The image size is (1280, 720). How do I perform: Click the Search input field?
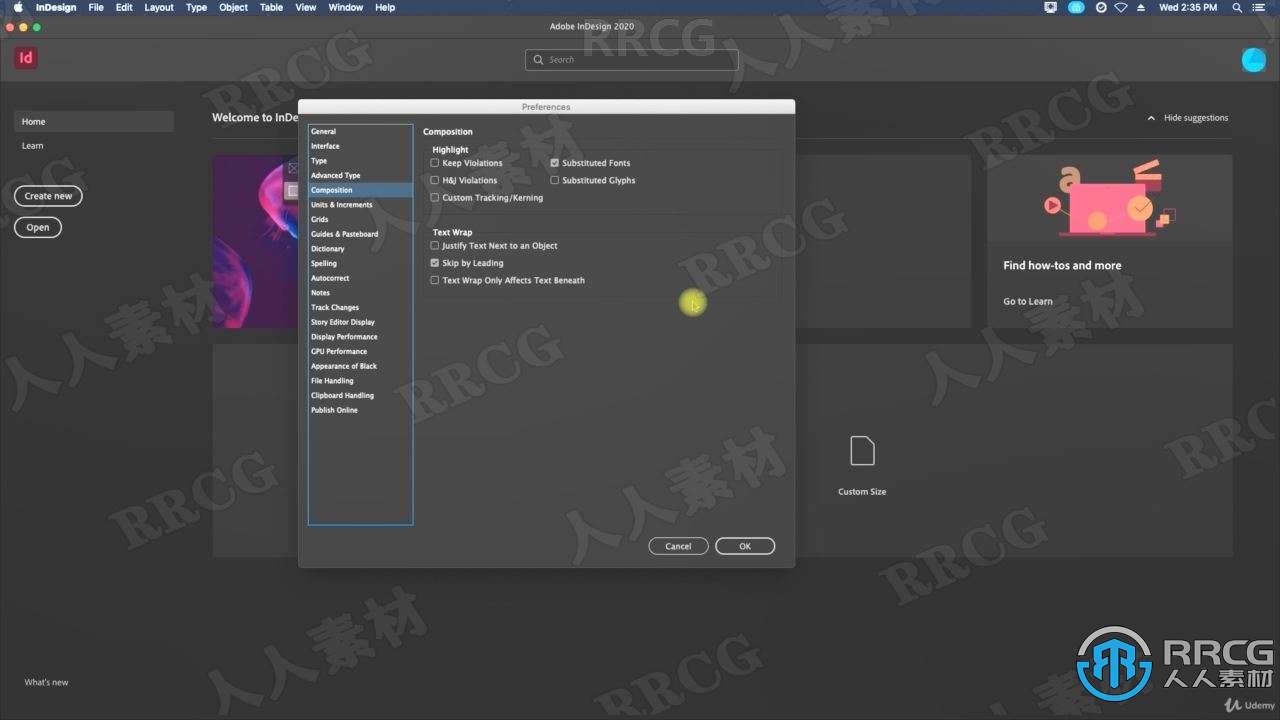[632, 60]
